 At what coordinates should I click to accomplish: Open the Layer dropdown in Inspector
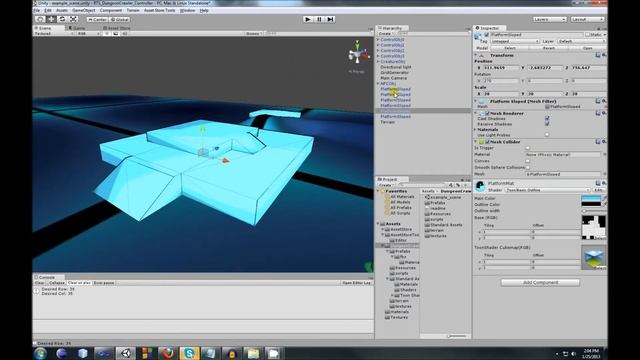582,41
